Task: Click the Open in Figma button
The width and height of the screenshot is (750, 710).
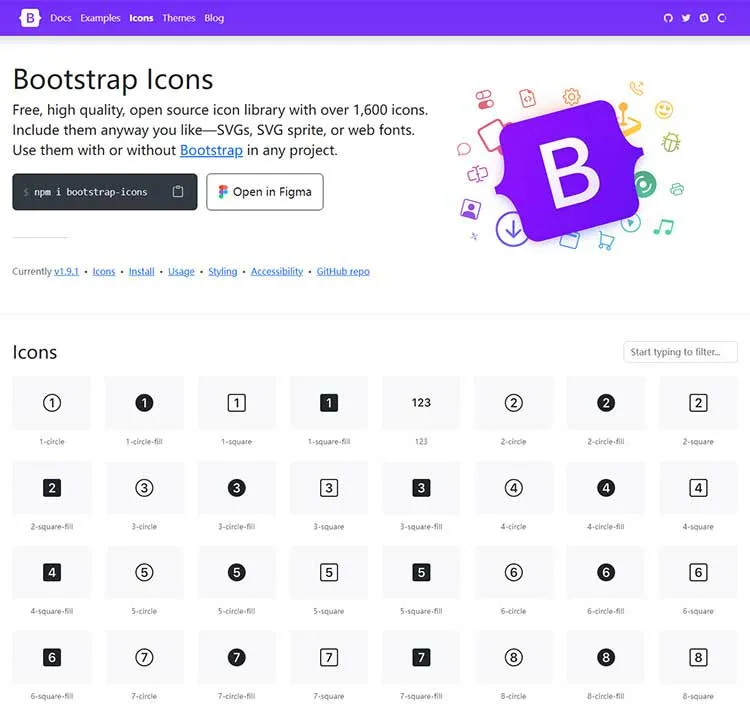Action: click(265, 192)
